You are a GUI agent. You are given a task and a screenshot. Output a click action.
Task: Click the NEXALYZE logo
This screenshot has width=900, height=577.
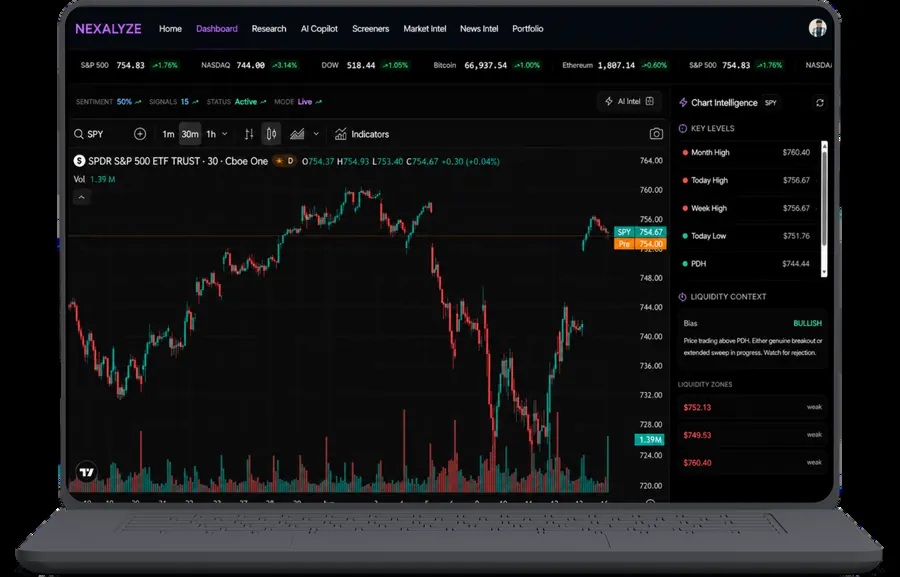click(x=108, y=29)
